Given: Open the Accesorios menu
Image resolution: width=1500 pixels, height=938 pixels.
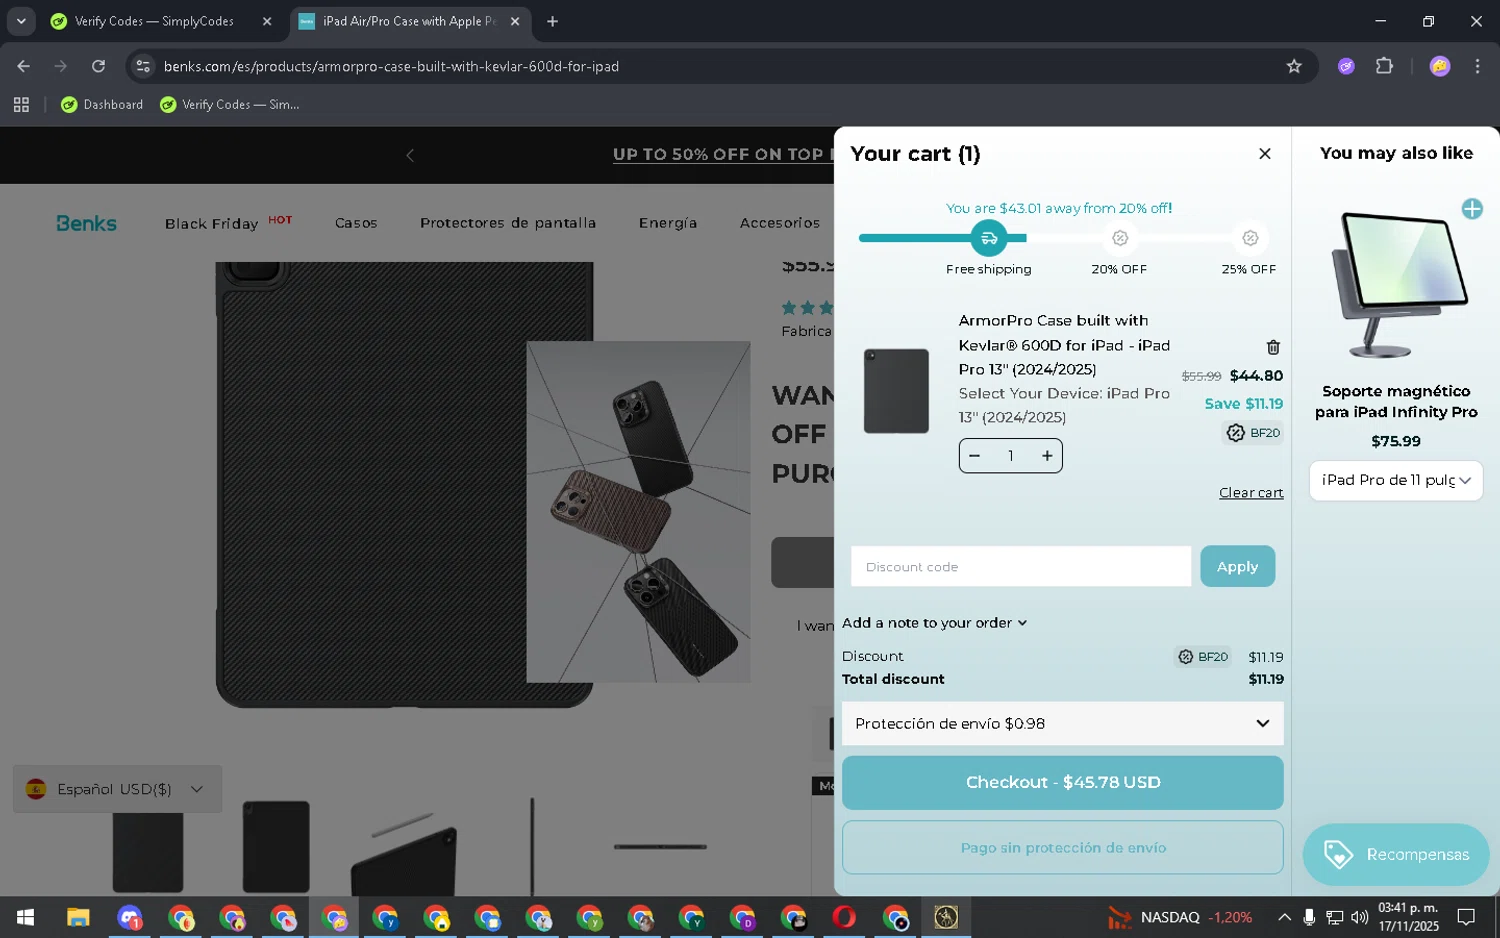Looking at the screenshot, I should click(x=780, y=223).
